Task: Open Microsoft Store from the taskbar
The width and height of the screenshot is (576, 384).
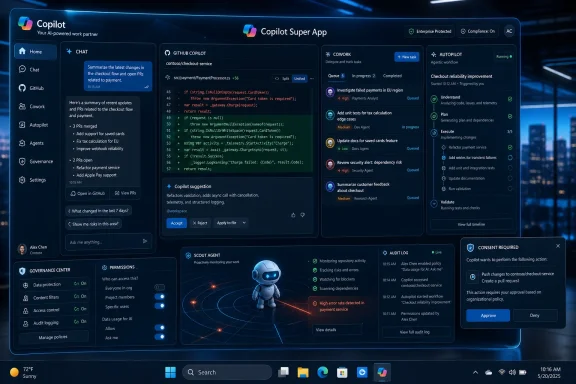Action: (342, 372)
